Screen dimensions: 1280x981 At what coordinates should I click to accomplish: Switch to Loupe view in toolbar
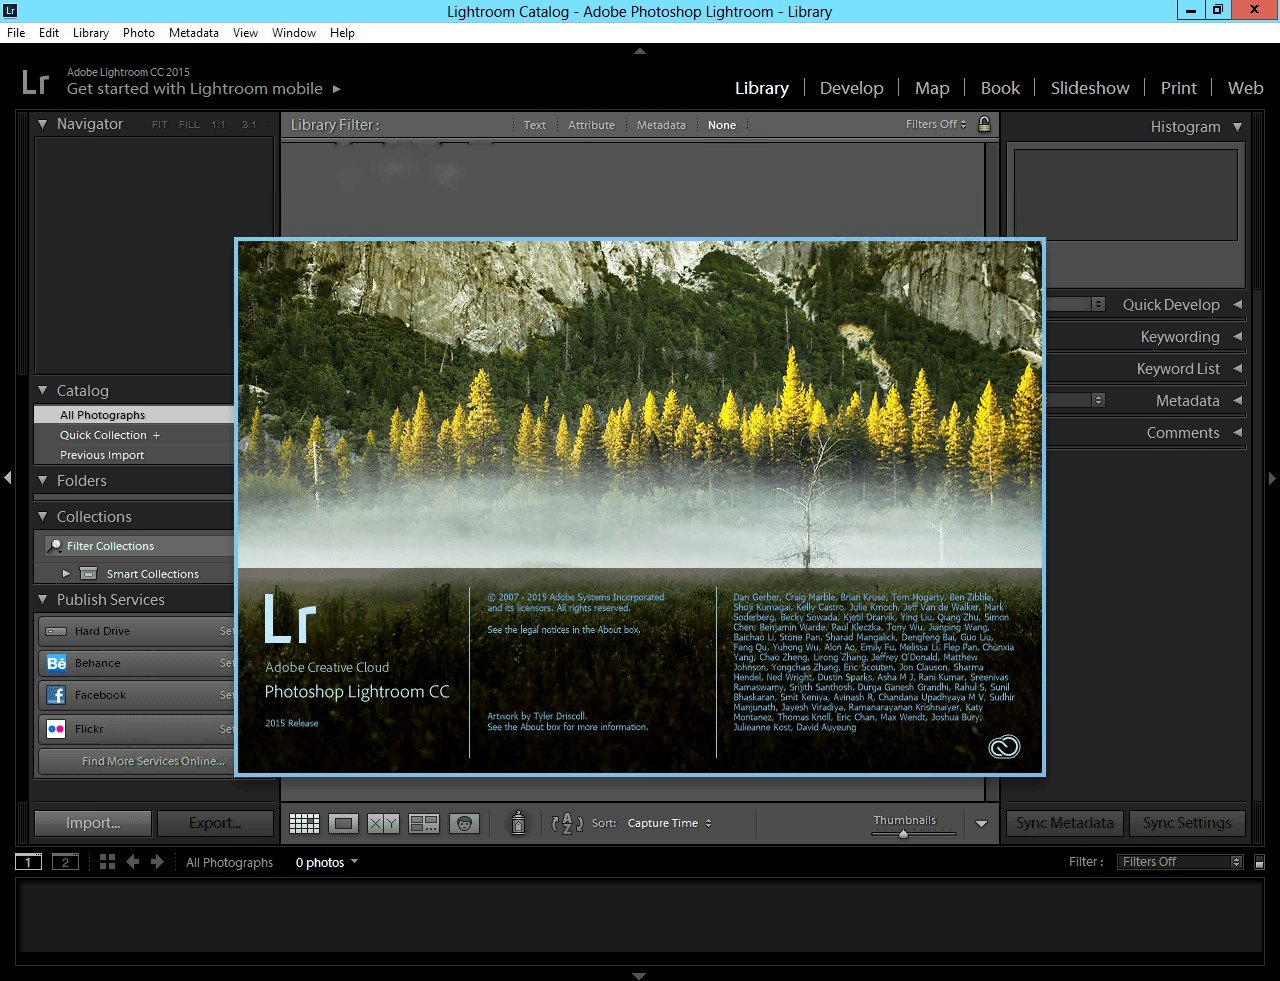[x=343, y=823]
